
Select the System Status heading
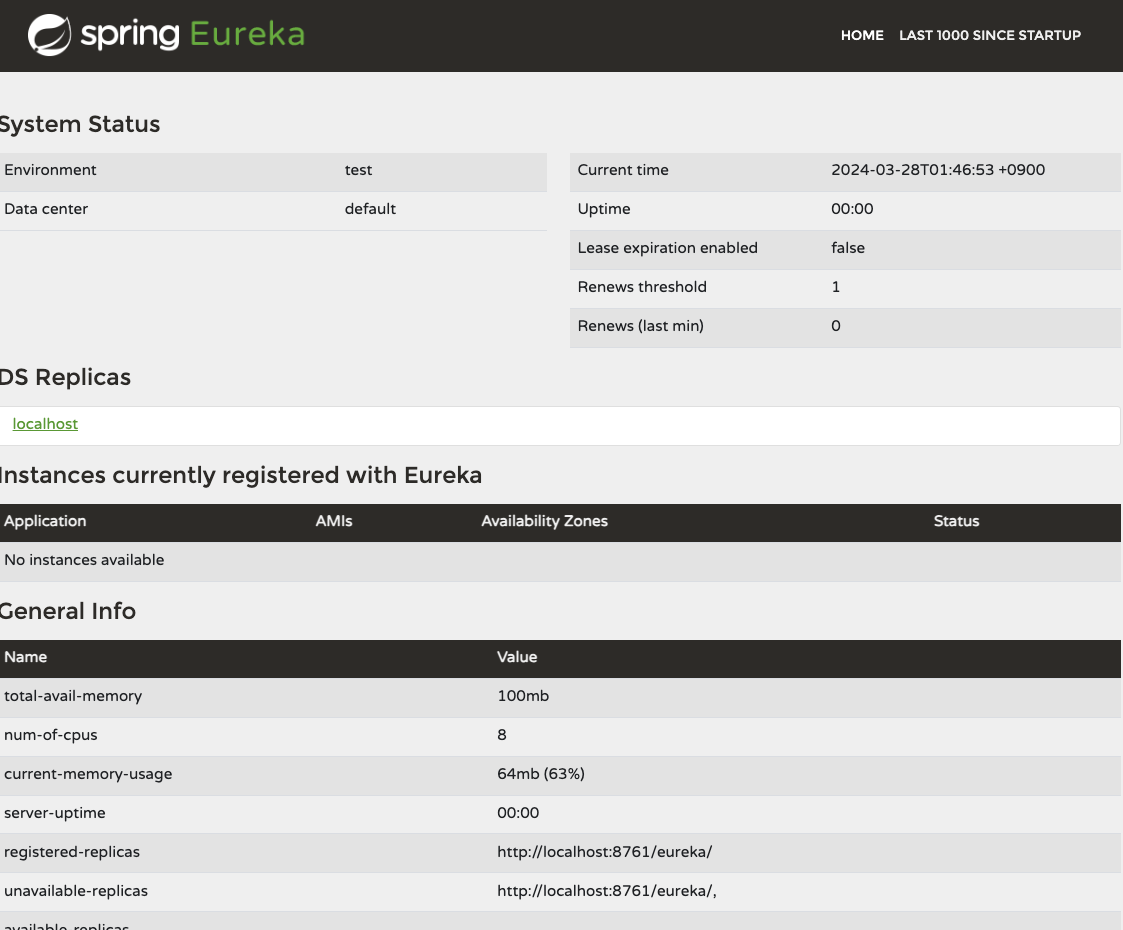pos(79,124)
